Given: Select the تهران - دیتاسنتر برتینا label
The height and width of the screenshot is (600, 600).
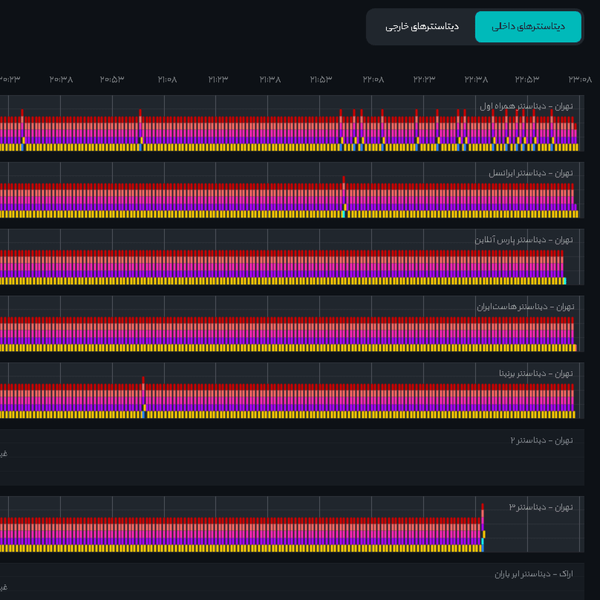Looking at the screenshot, I should (536, 373).
